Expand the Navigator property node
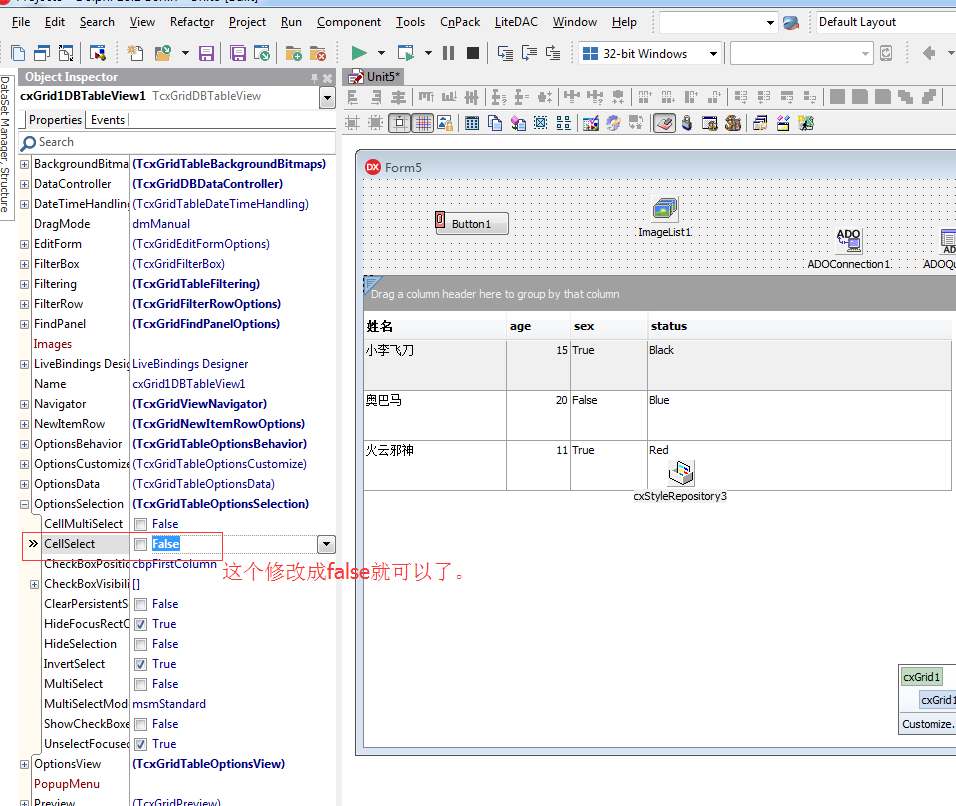 click(24, 404)
